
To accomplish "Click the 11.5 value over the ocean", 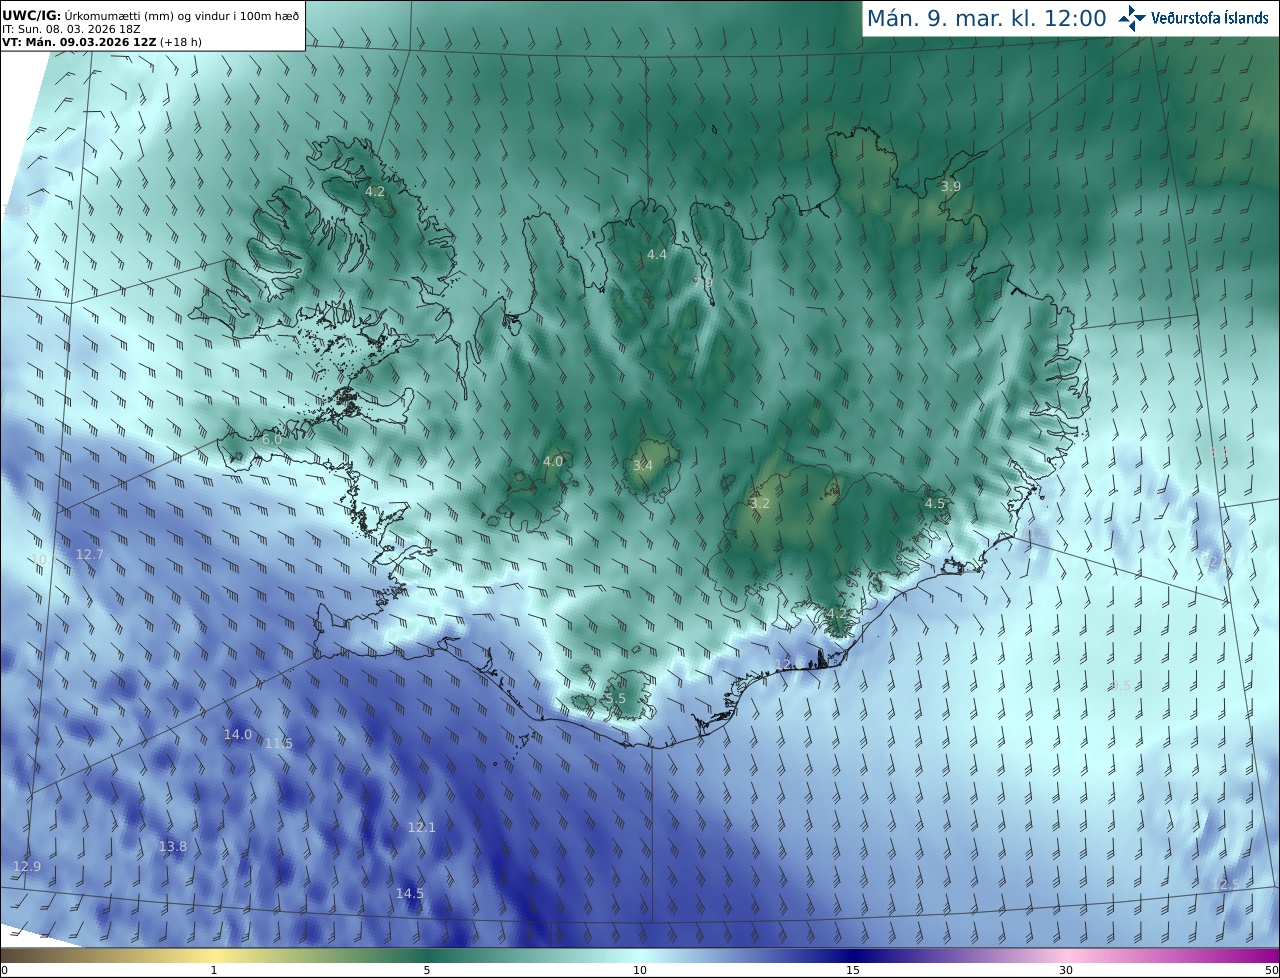I will [x=279, y=743].
